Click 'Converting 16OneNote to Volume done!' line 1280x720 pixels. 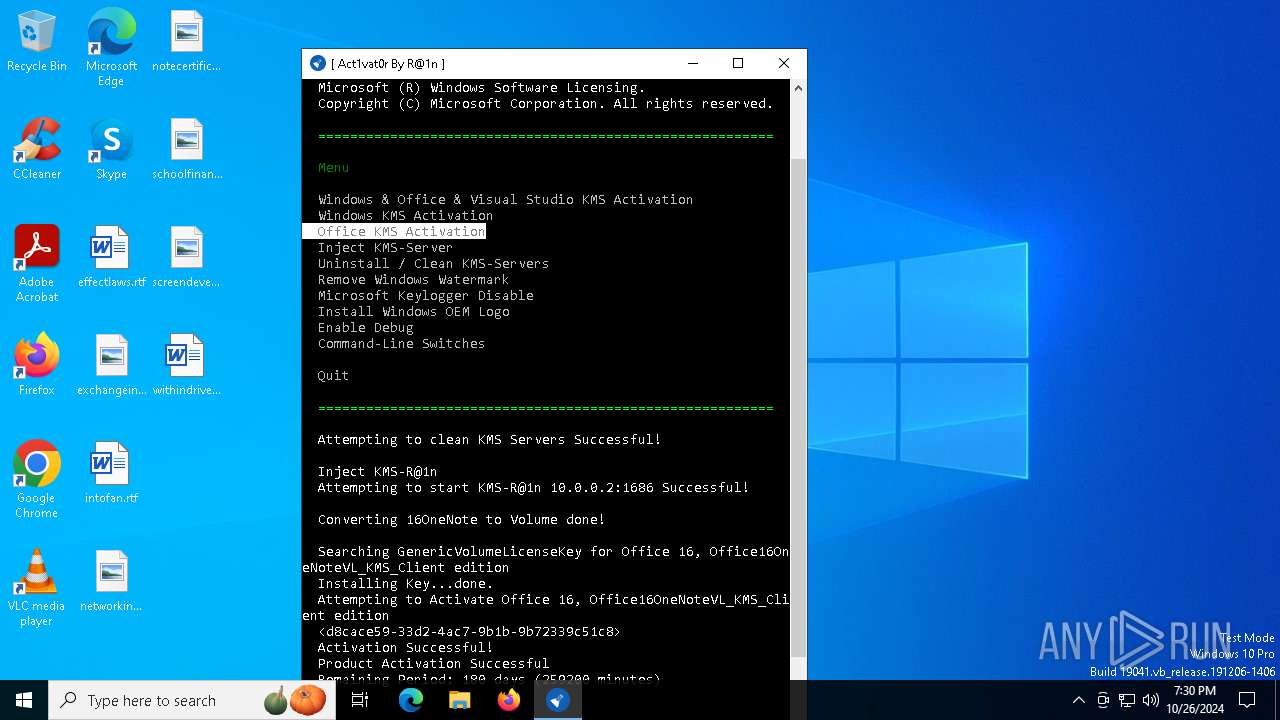click(x=461, y=519)
